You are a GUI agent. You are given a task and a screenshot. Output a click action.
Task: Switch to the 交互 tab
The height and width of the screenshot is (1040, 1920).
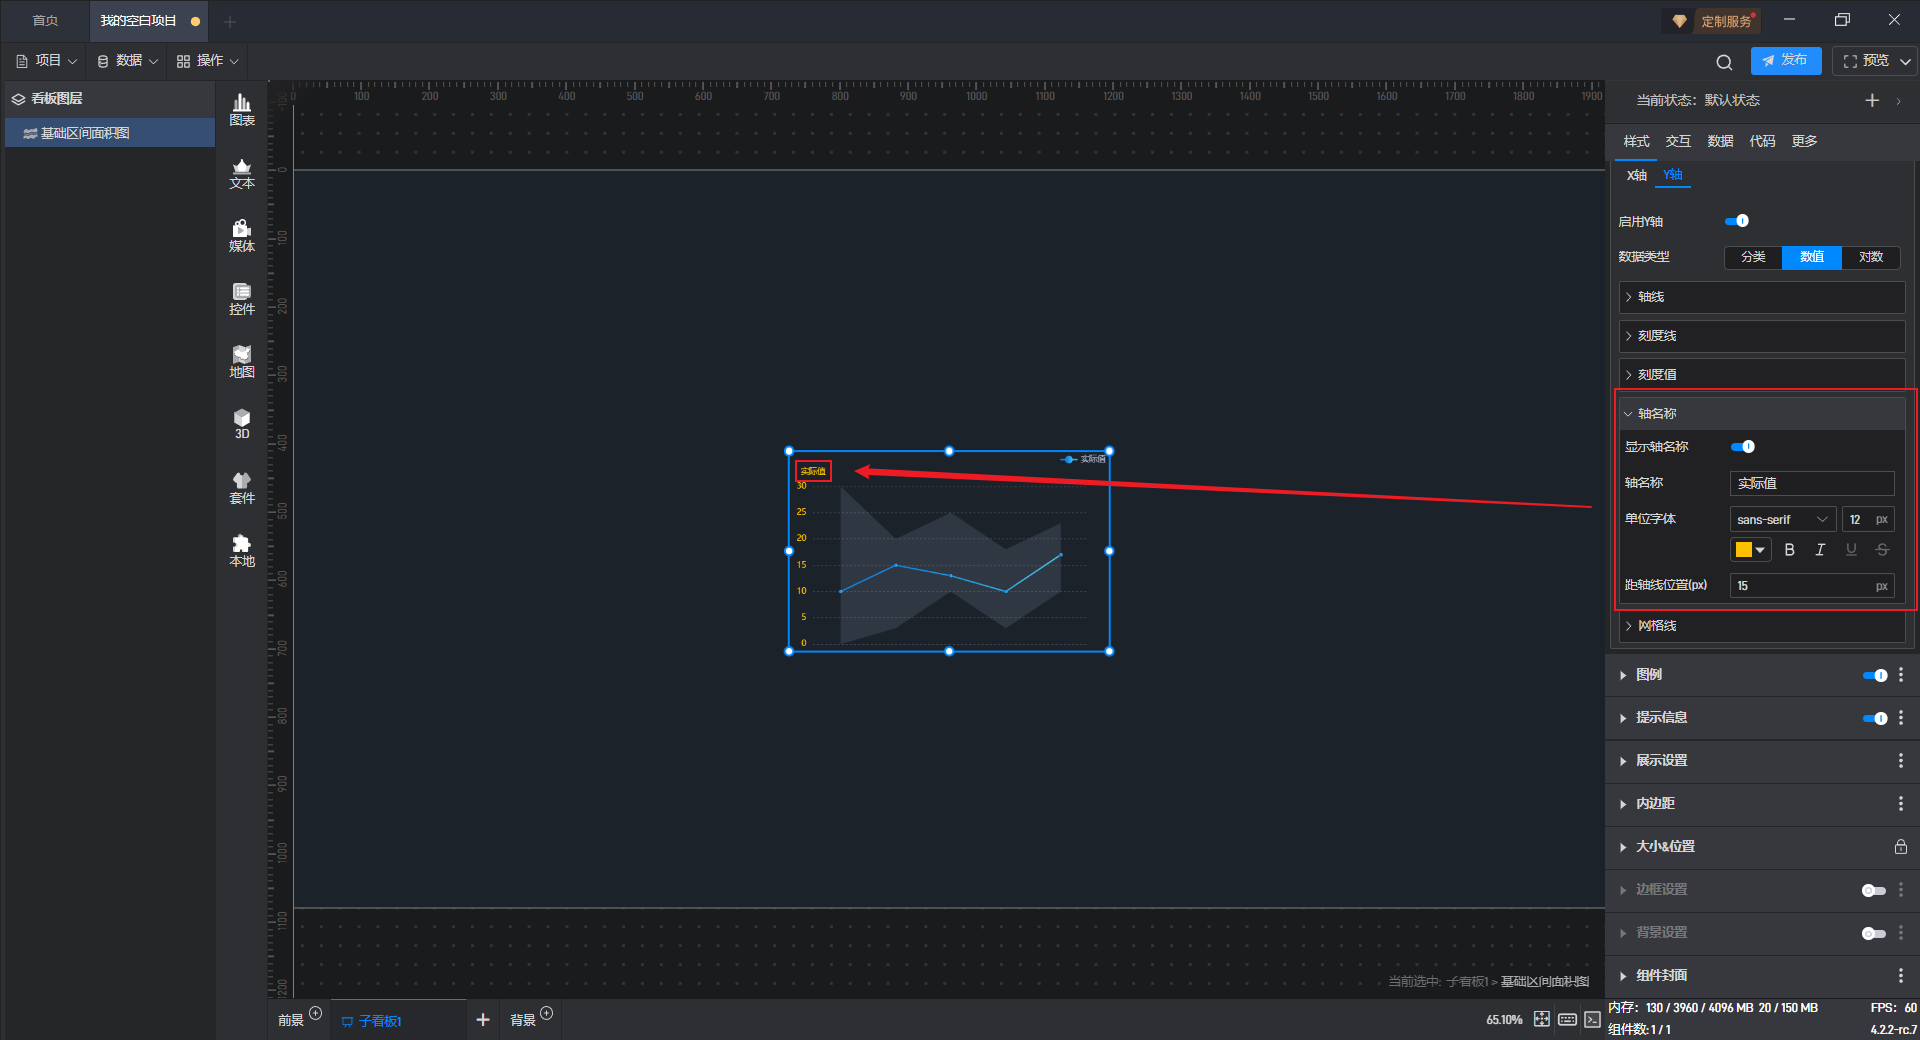coord(1678,141)
